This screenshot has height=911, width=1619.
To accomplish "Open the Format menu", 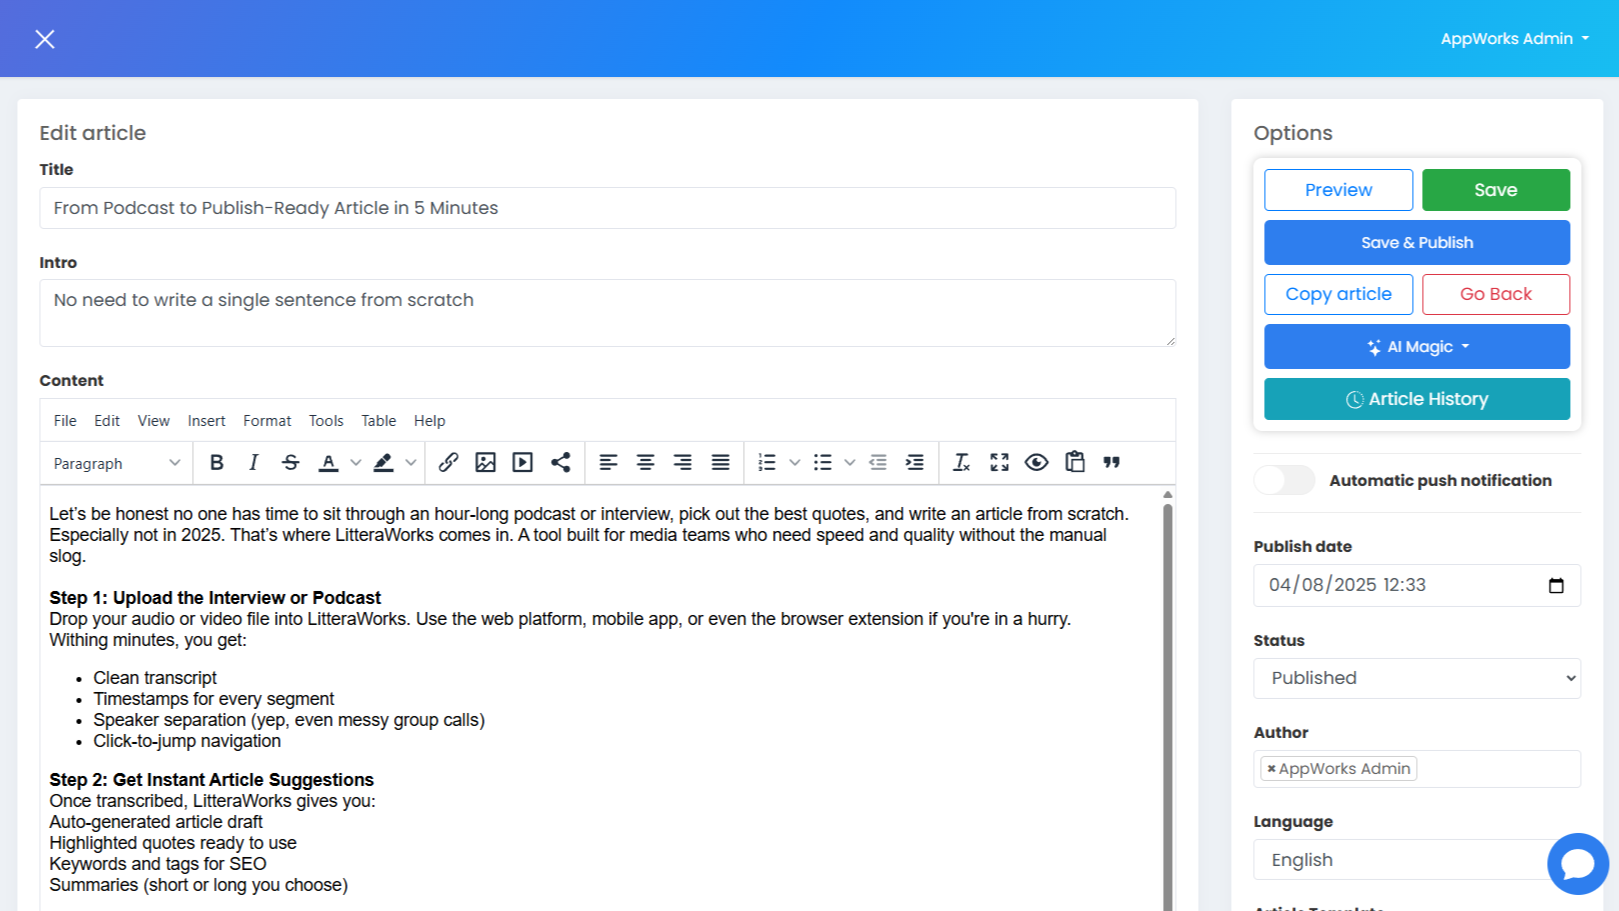I will (267, 421).
